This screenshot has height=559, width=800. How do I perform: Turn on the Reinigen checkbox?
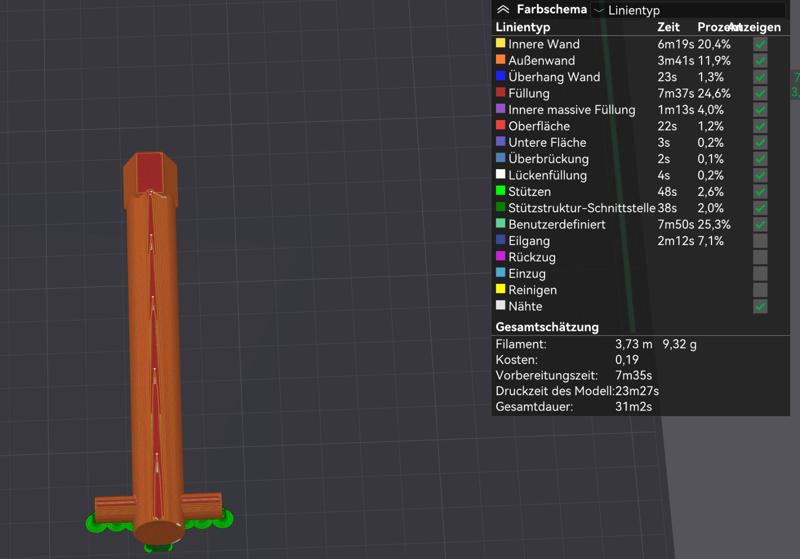click(760, 290)
